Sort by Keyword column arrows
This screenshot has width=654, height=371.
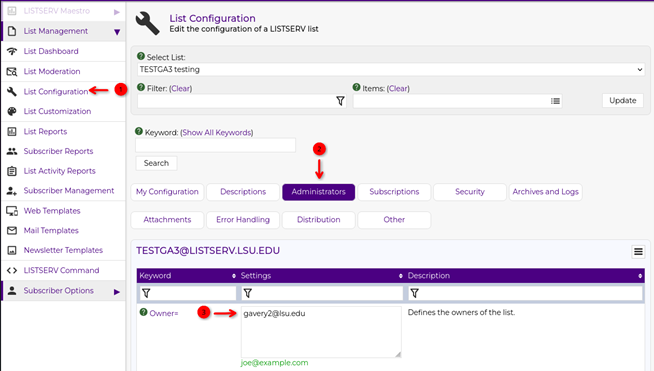click(x=234, y=276)
